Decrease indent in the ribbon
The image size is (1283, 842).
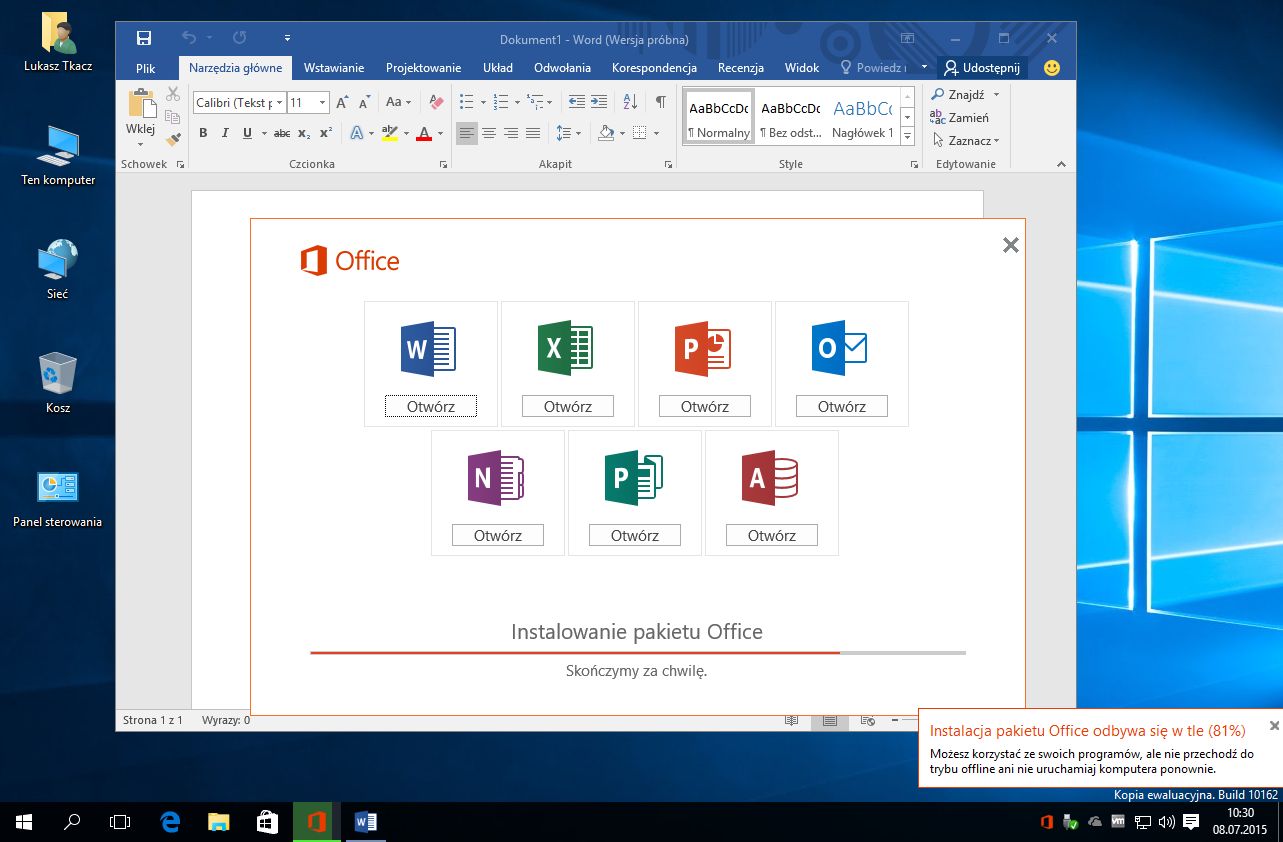576,102
